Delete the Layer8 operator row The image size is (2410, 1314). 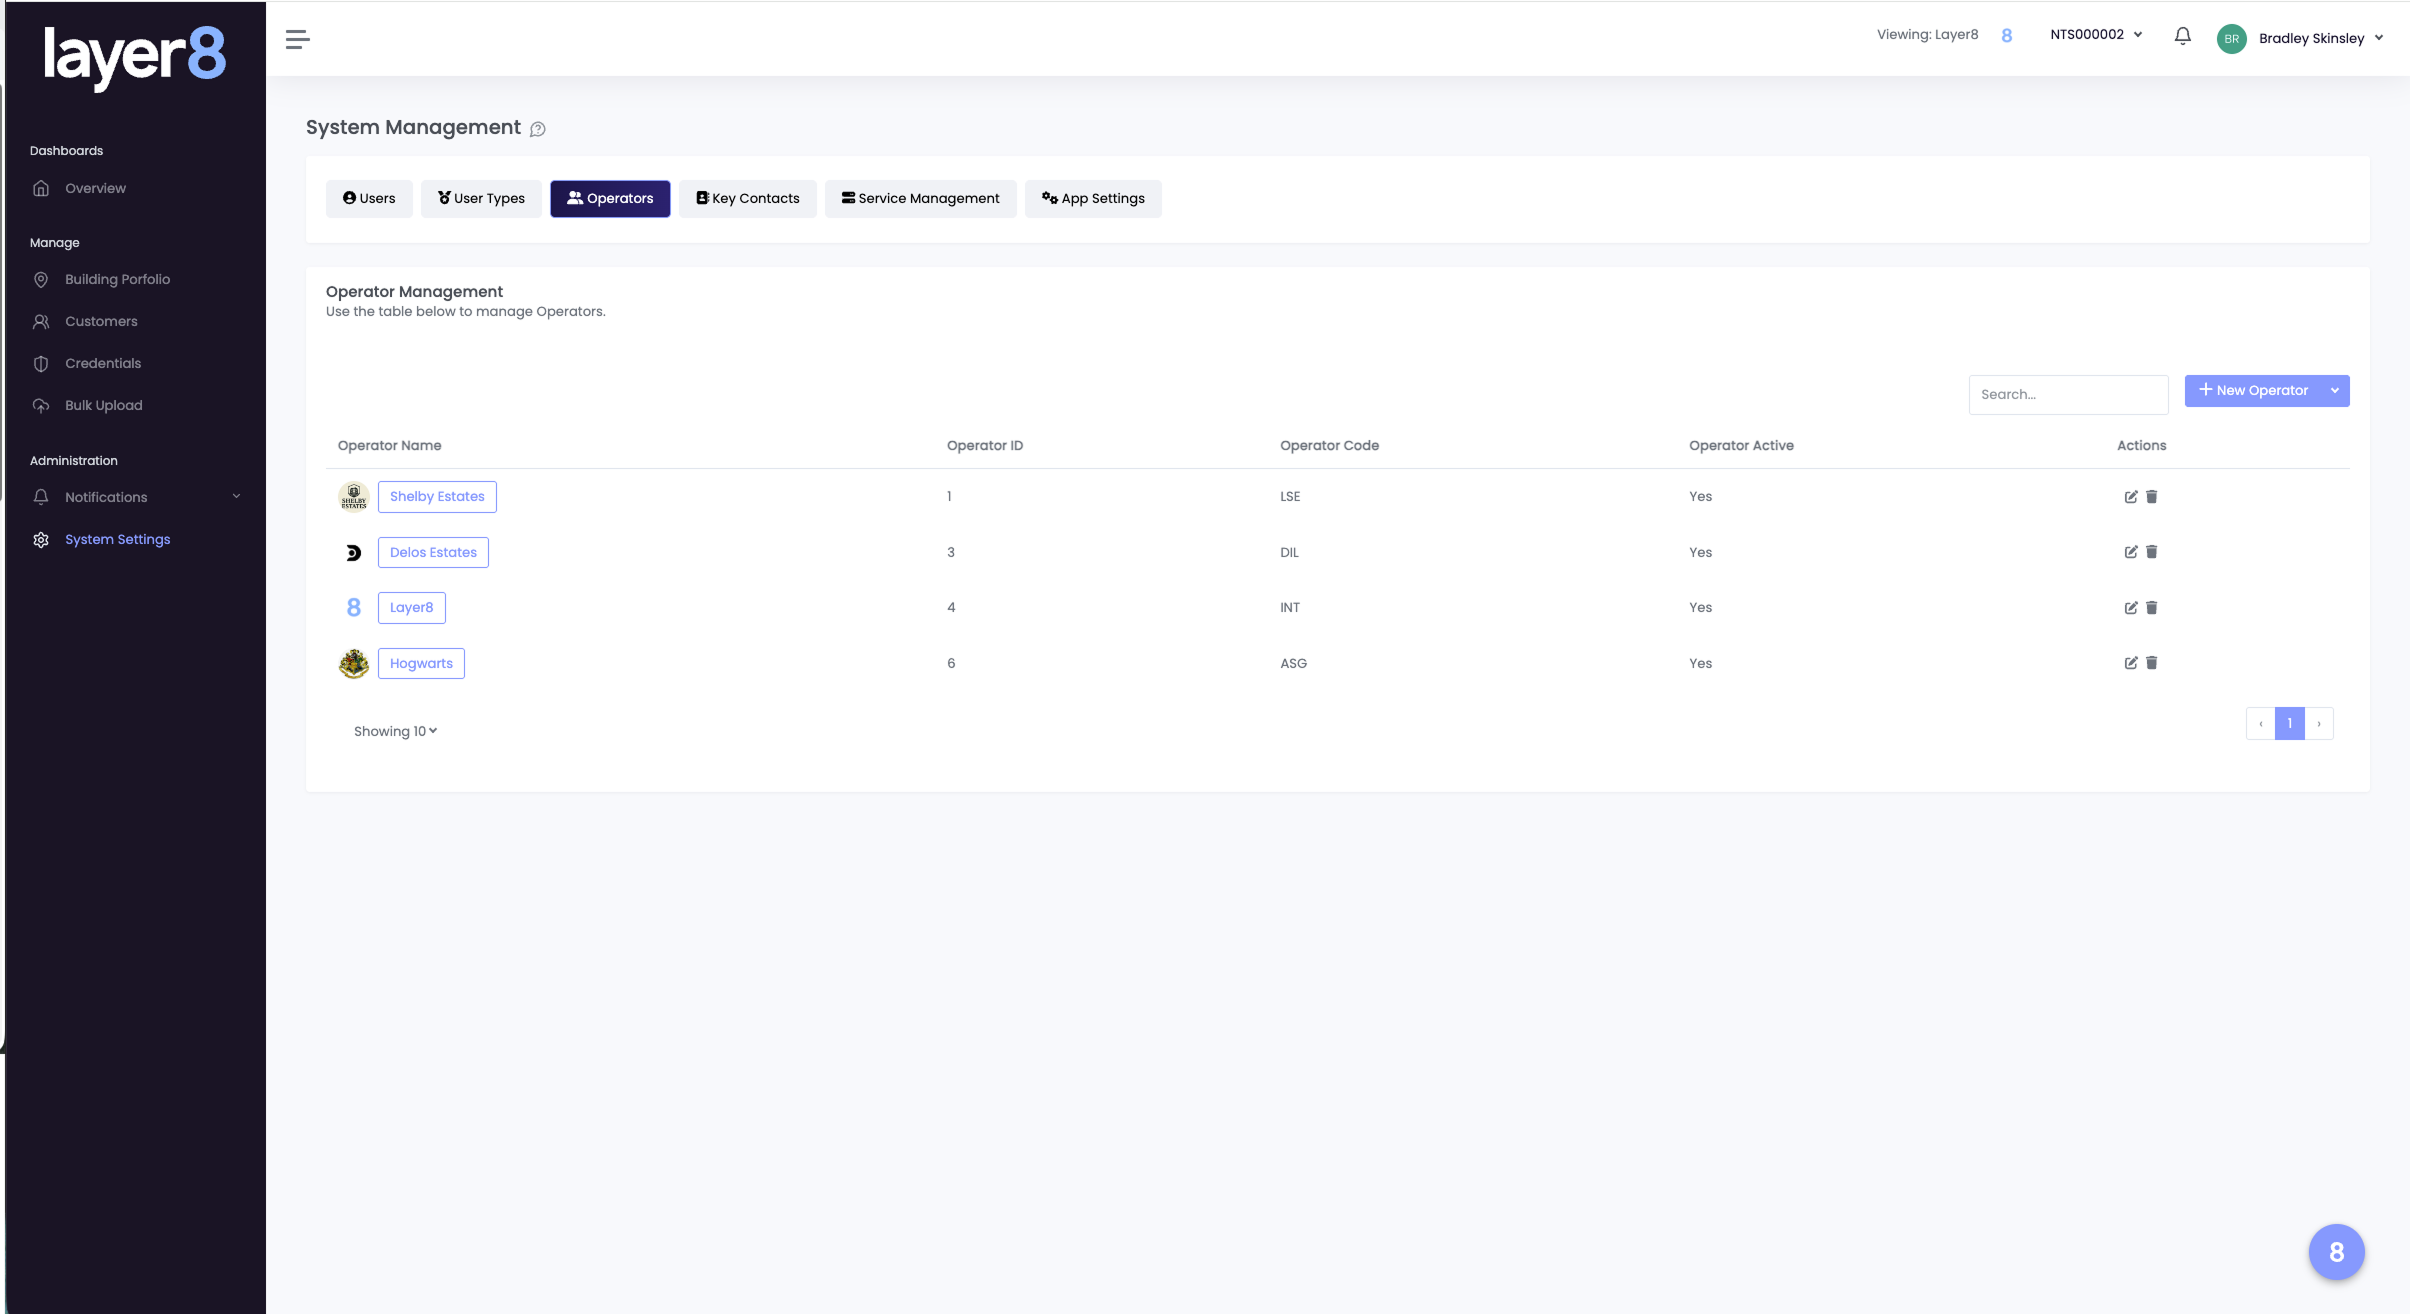coord(2152,608)
